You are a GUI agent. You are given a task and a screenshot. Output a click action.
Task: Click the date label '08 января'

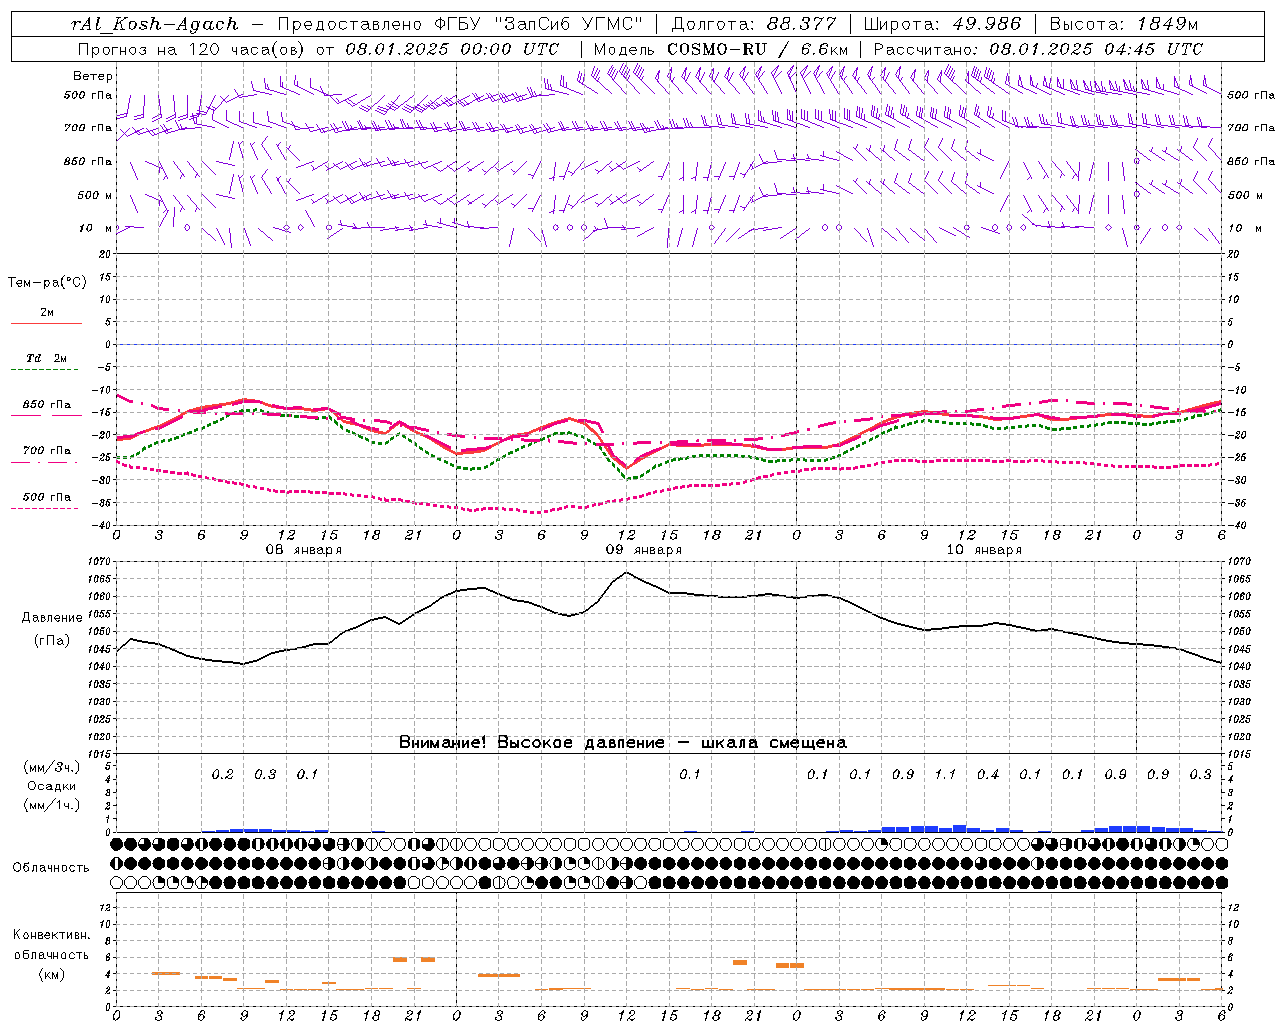pos(304,550)
